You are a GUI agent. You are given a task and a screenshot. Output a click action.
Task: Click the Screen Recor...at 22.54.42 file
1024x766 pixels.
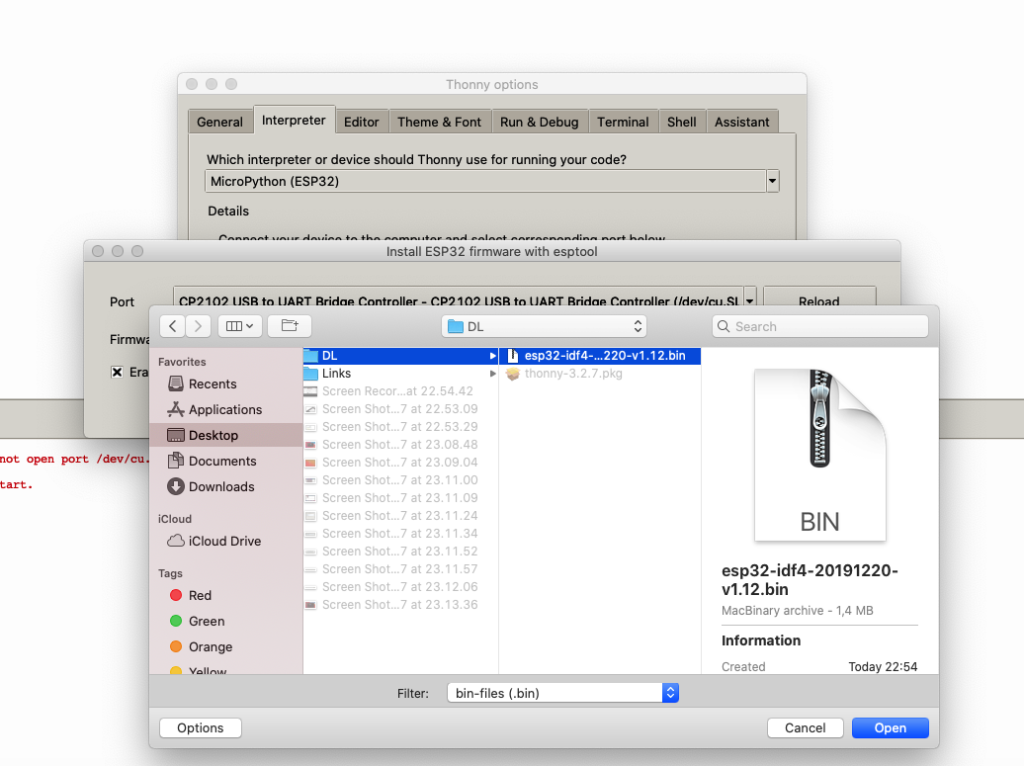coord(401,391)
